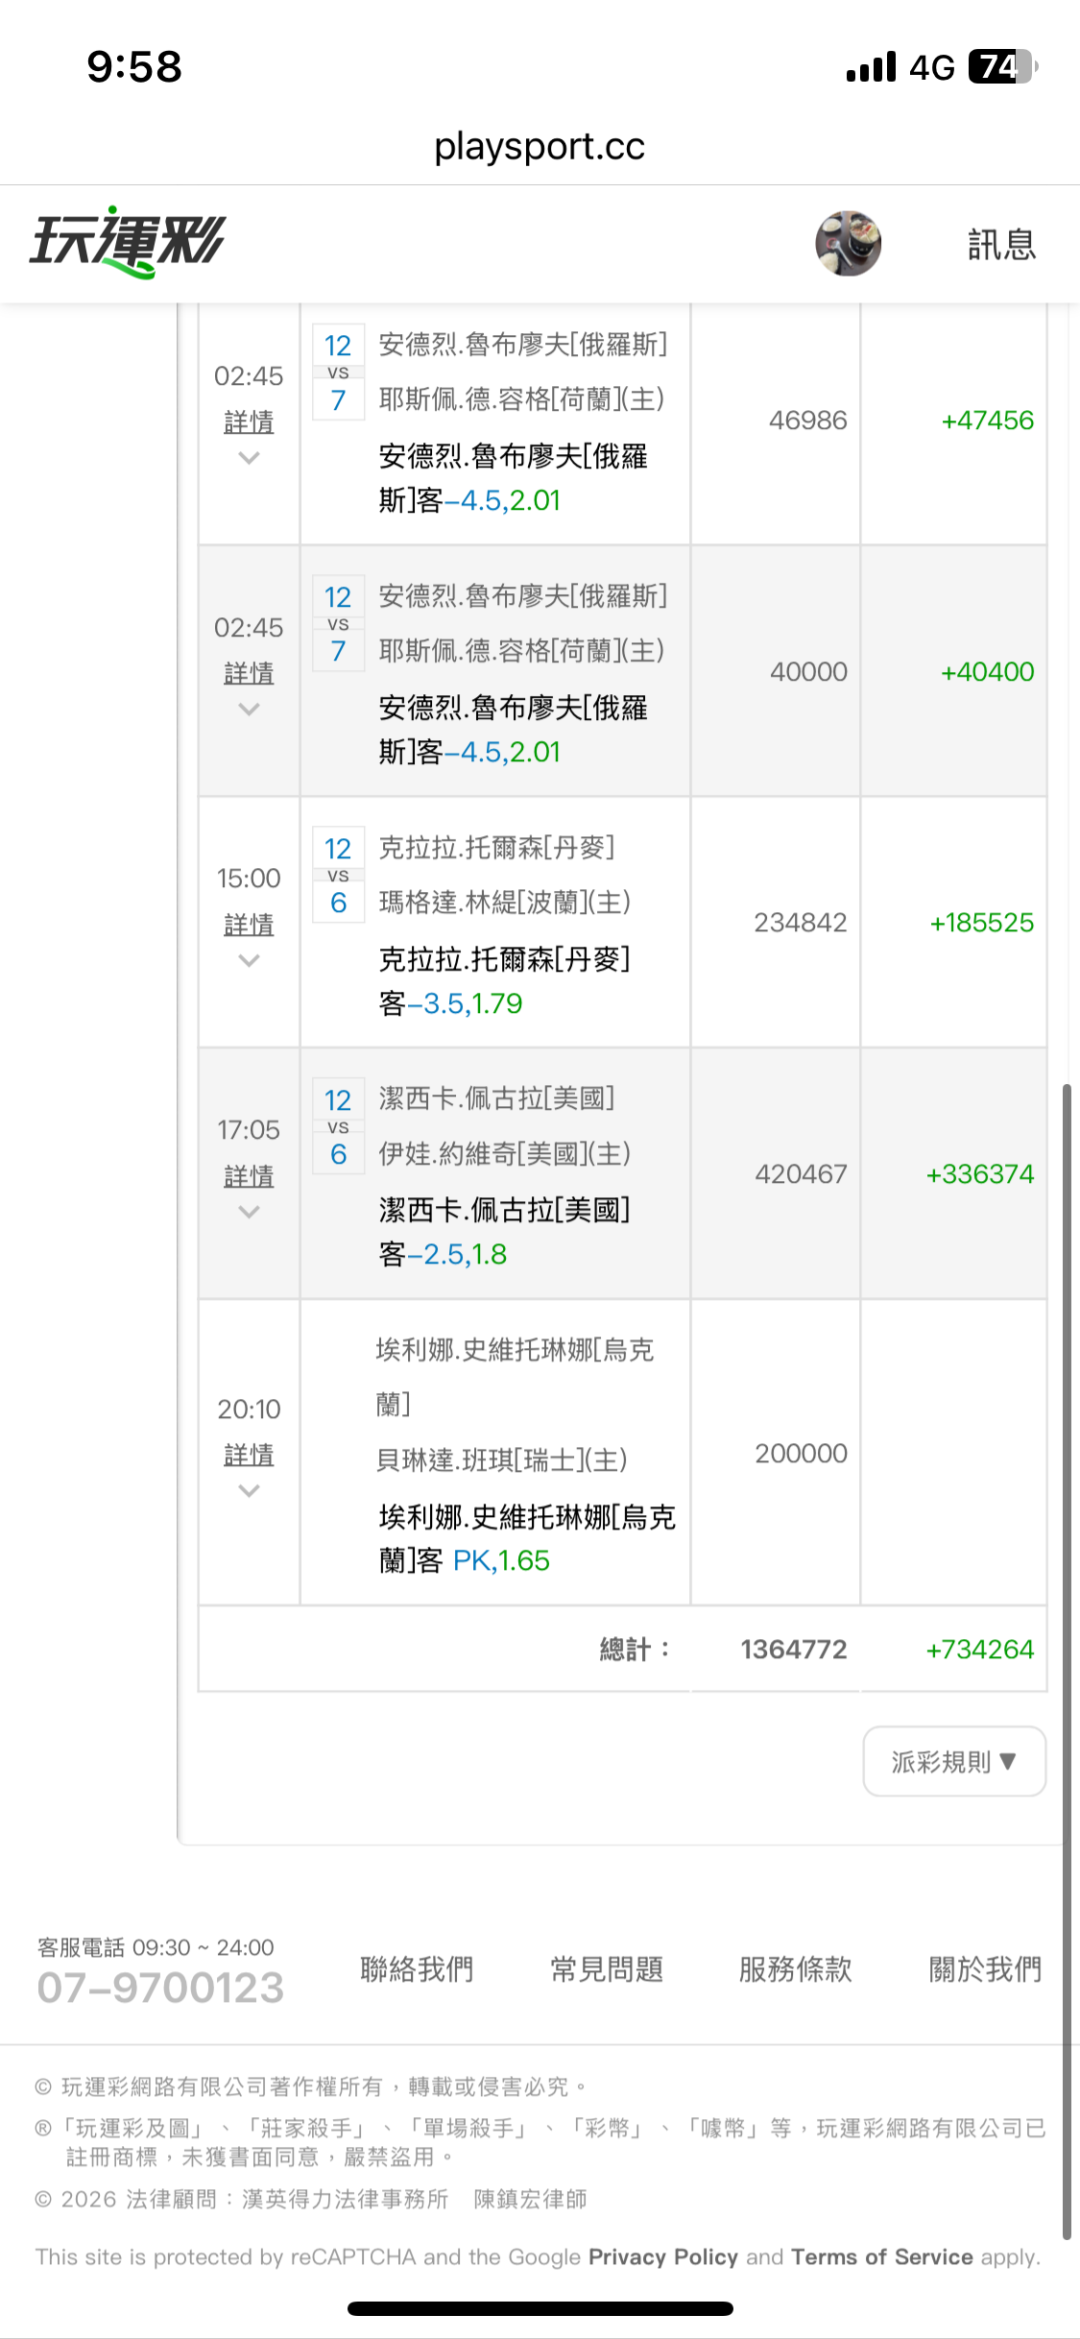The image size is (1080, 2339).
Task: Open 派彩規則 dropdown
Action: (954, 1761)
